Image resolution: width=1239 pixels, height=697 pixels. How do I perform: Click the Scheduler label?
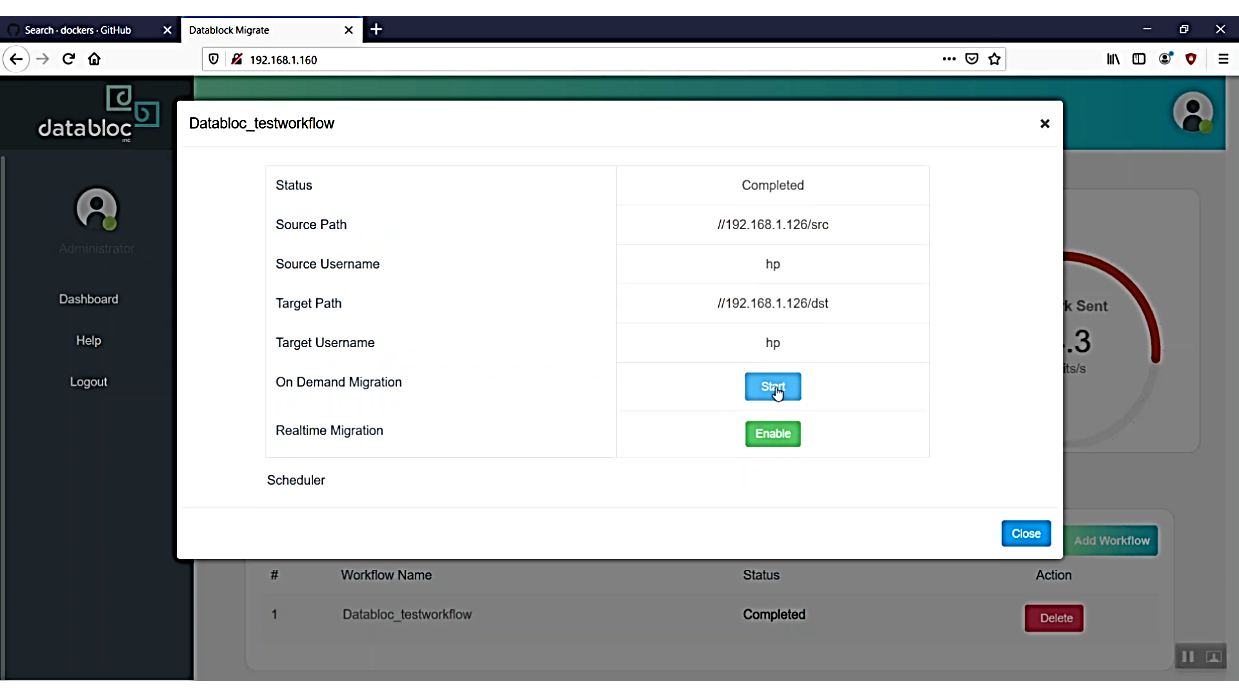(296, 480)
